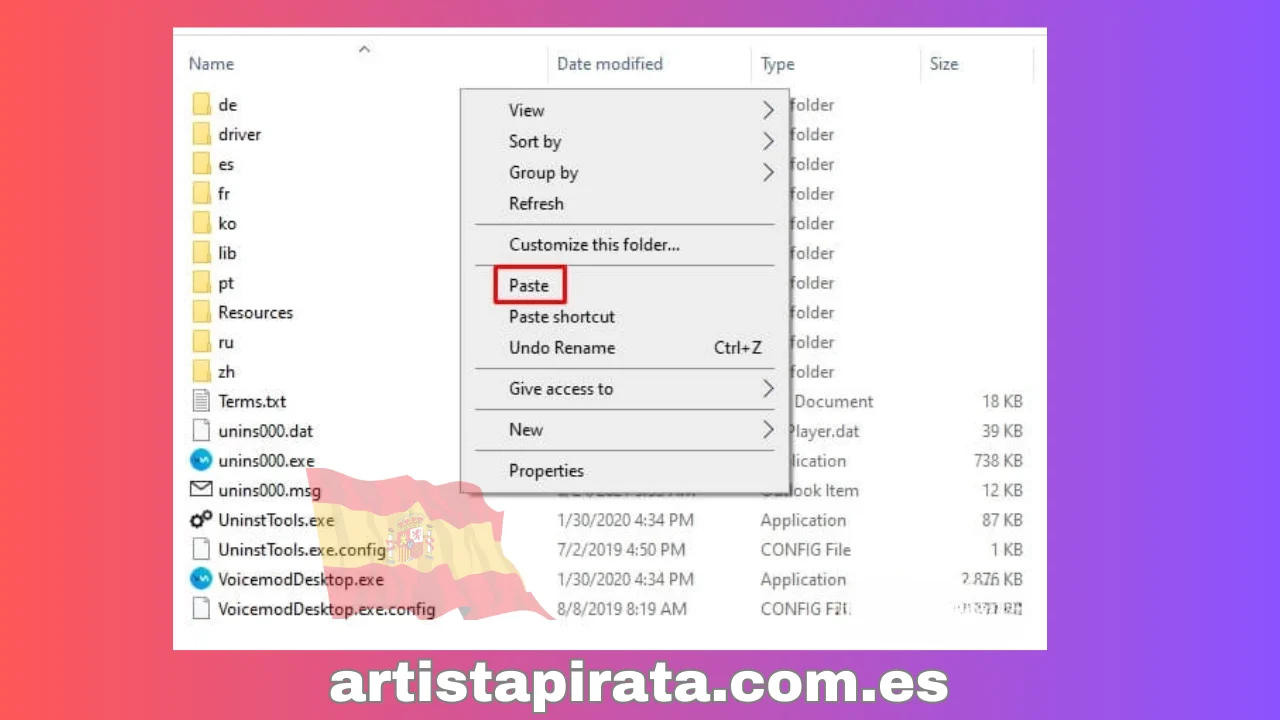Click the unins000.dat file icon
The width and height of the screenshot is (1280, 720).
202,431
